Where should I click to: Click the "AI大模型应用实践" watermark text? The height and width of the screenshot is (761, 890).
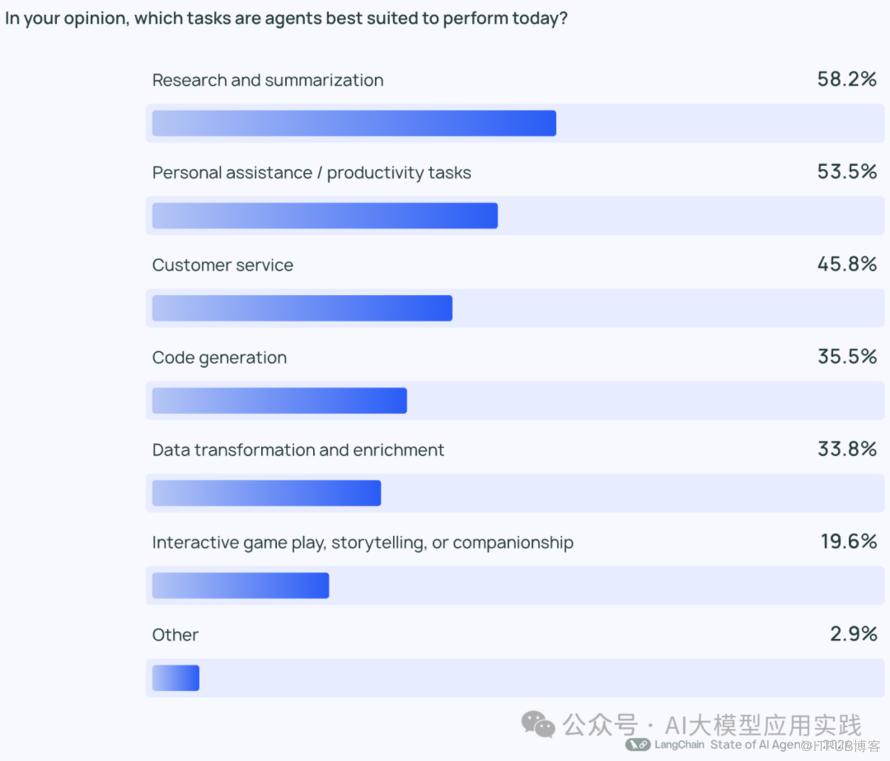pos(762,724)
